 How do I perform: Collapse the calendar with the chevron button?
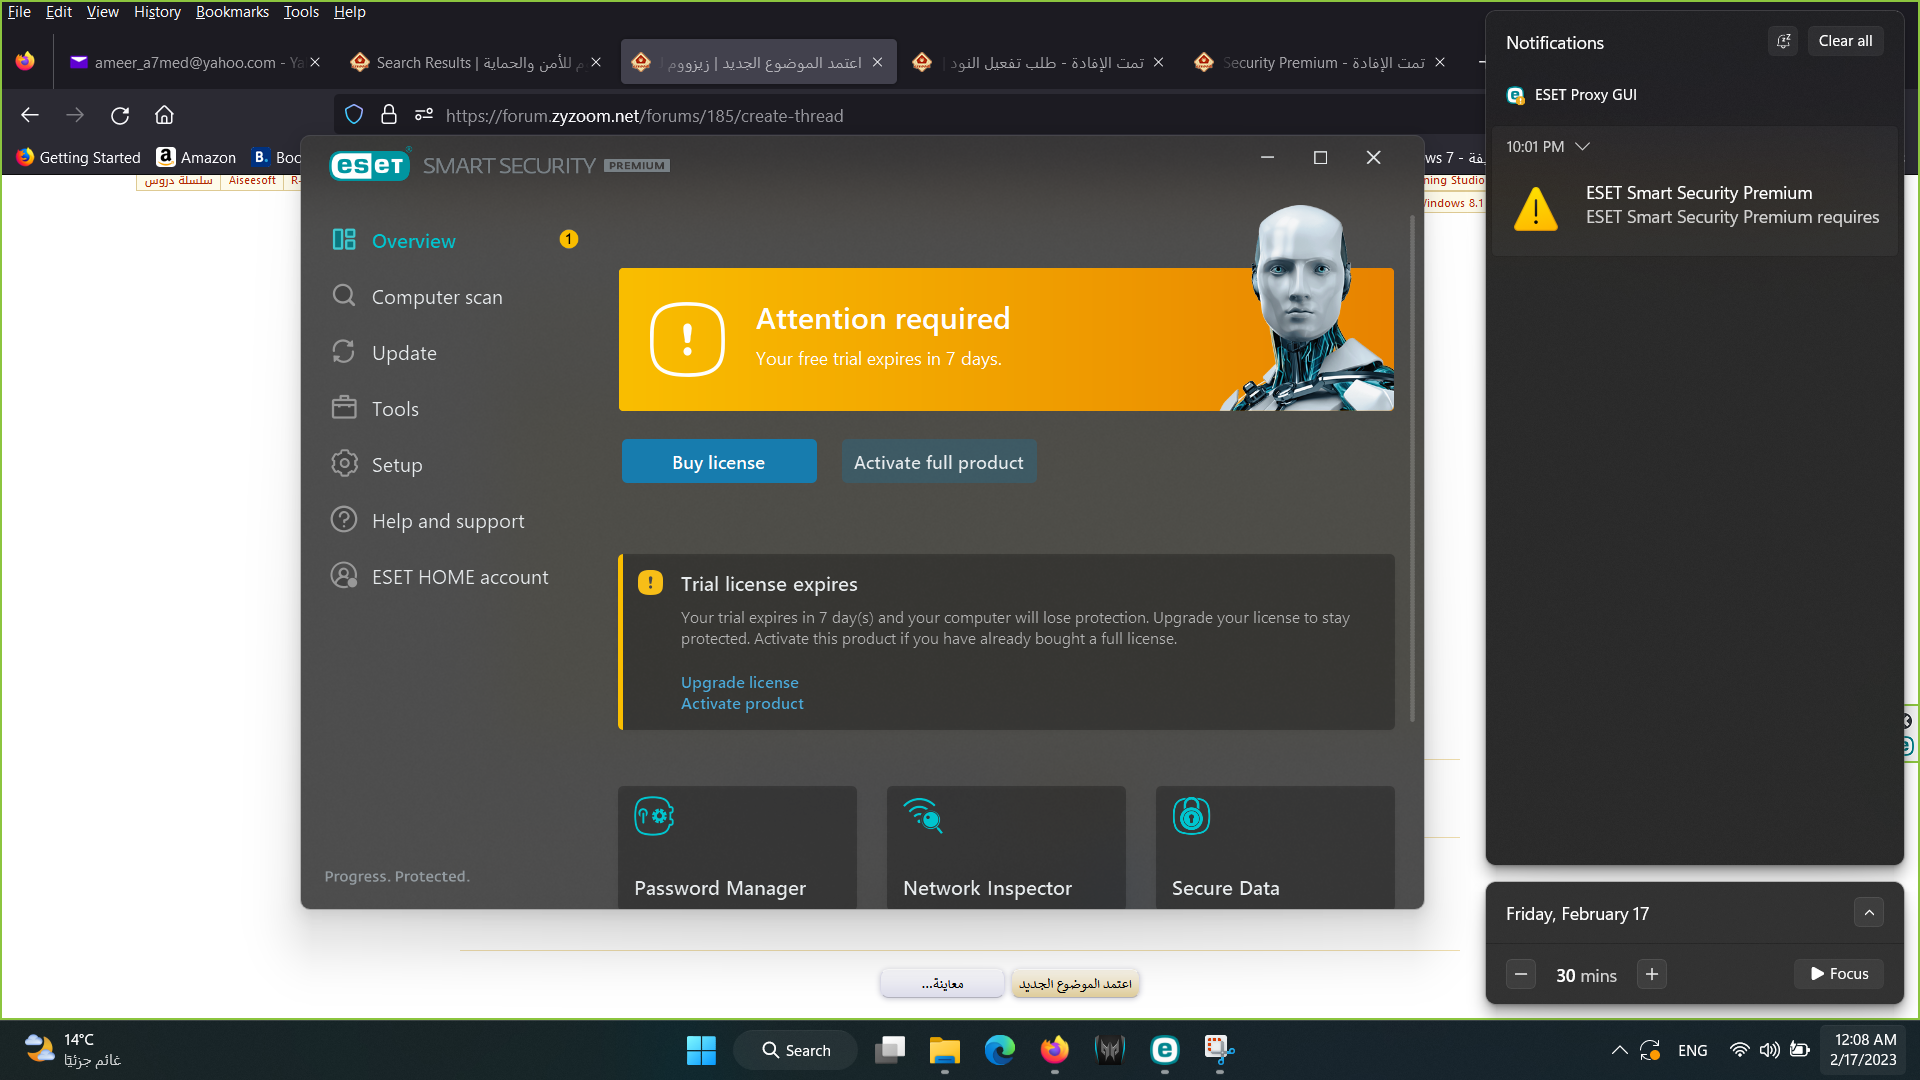(1869, 913)
